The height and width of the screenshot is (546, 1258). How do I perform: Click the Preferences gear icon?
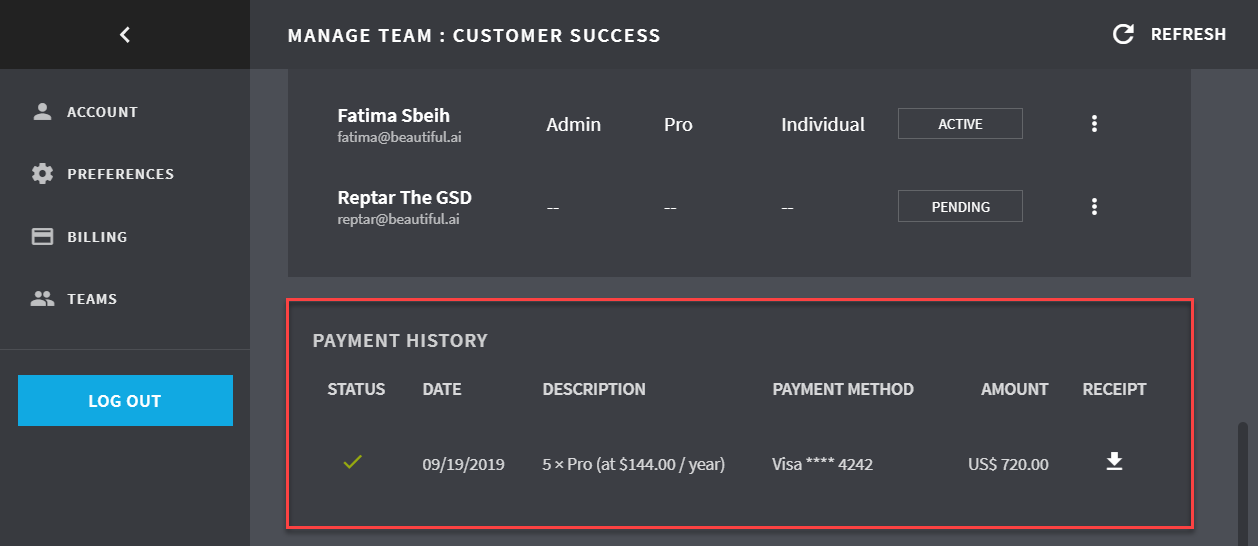pos(42,174)
